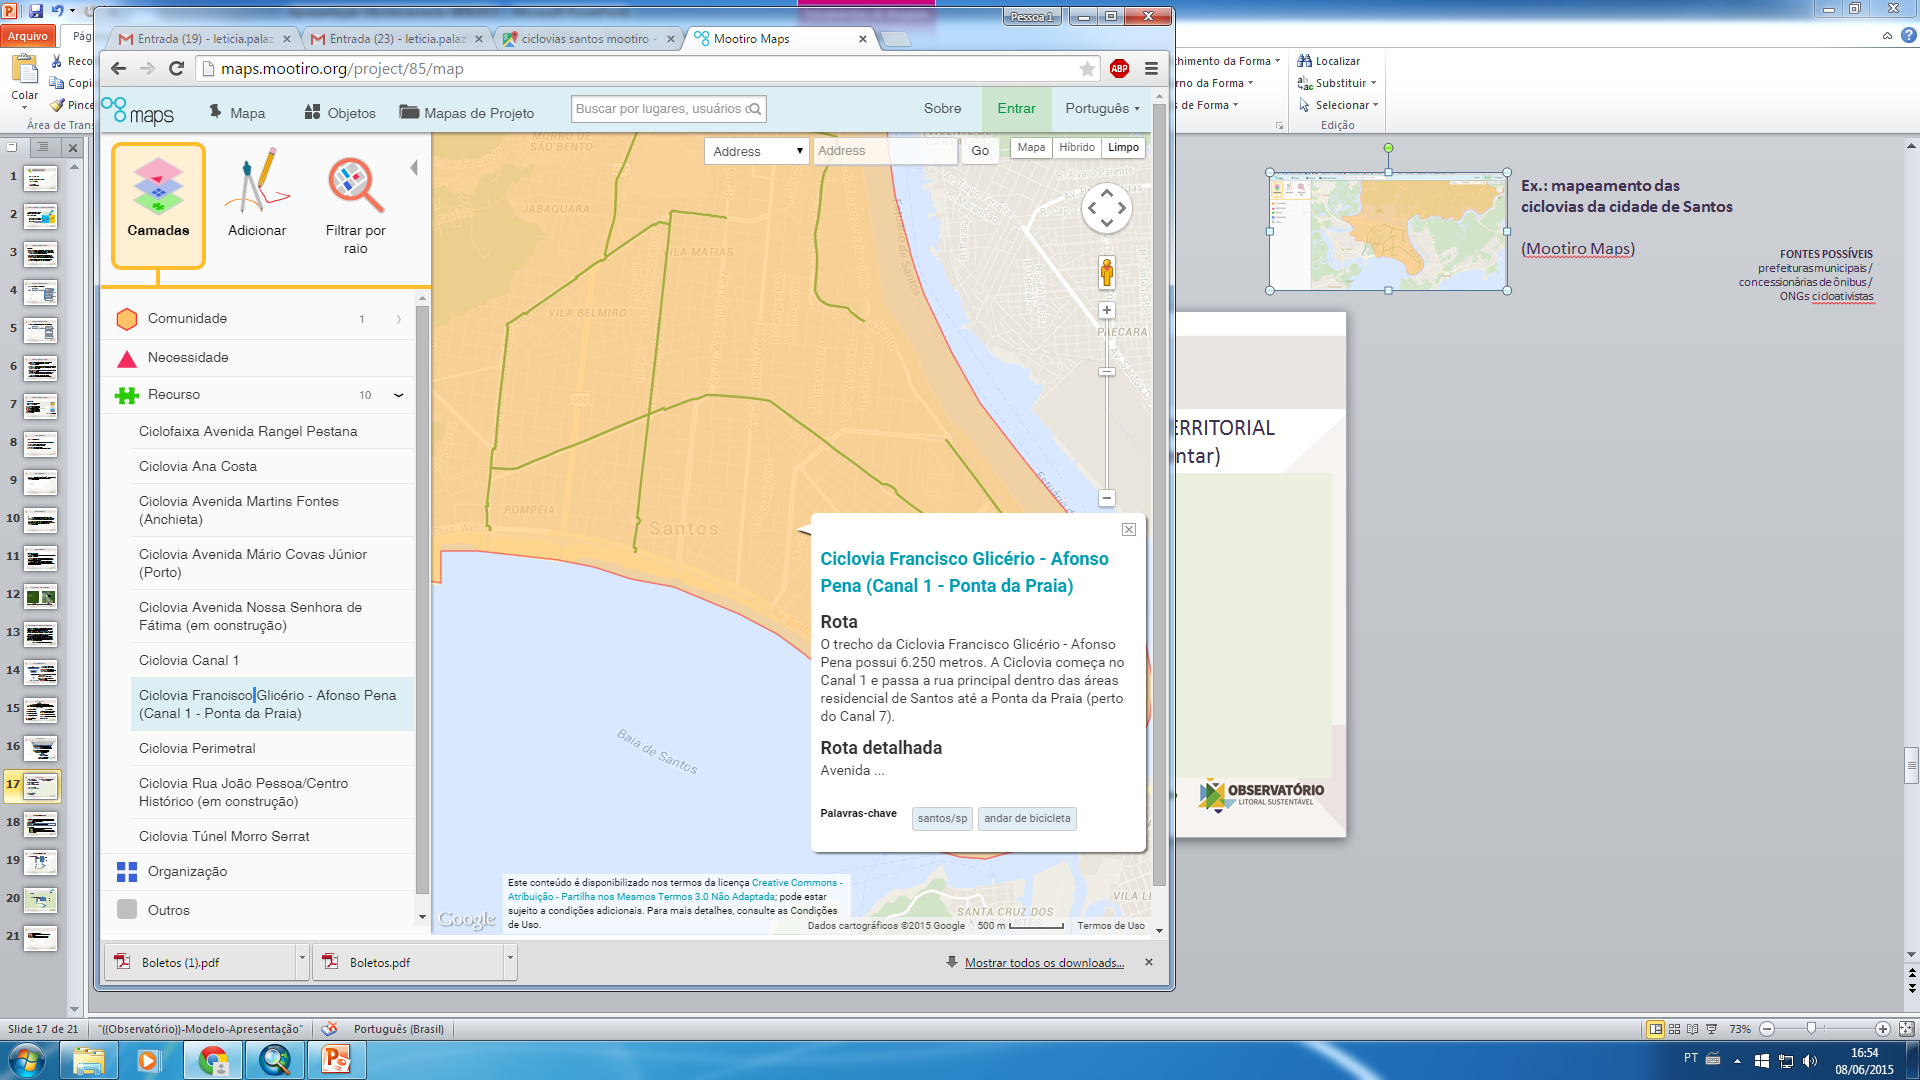
Task: Click PowerPoint Localizar button
Action: click(x=1329, y=61)
